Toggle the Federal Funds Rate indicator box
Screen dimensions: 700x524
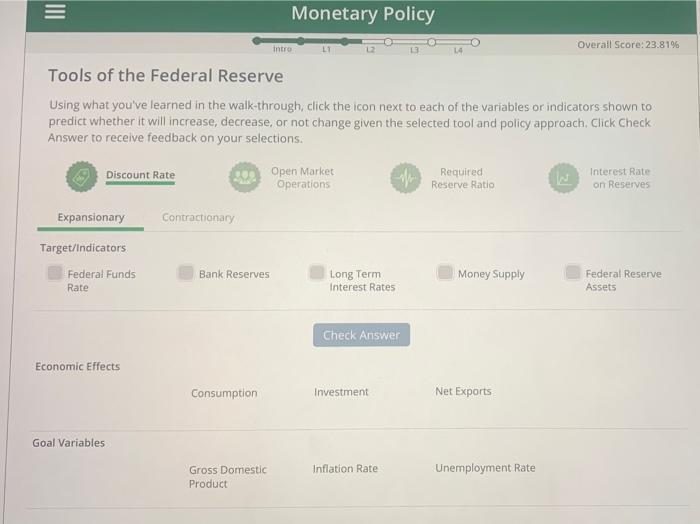[x=55, y=273]
